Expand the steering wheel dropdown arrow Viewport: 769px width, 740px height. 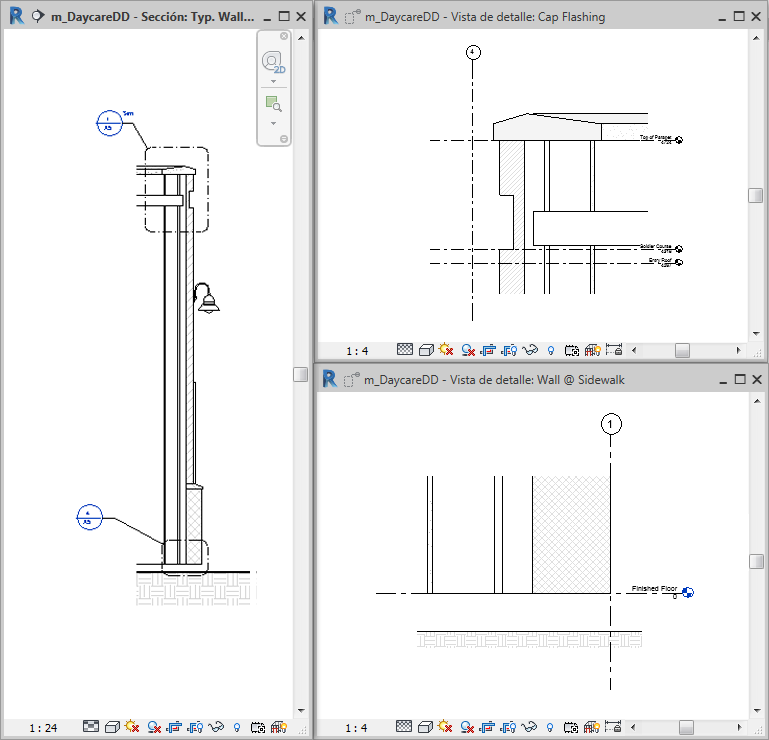tap(274, 81)
